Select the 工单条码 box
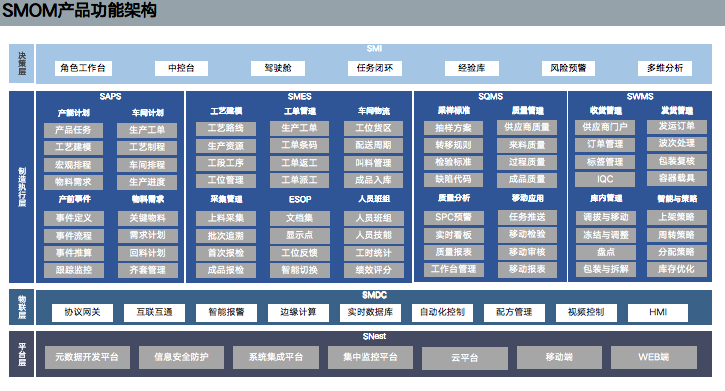Viewport: 725px width, 391px height. coord(300,145)
